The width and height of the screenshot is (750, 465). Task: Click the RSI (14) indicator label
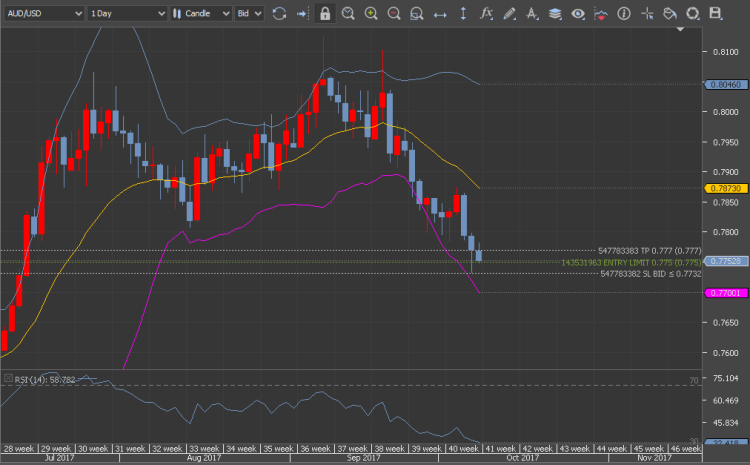click(32, 380)
